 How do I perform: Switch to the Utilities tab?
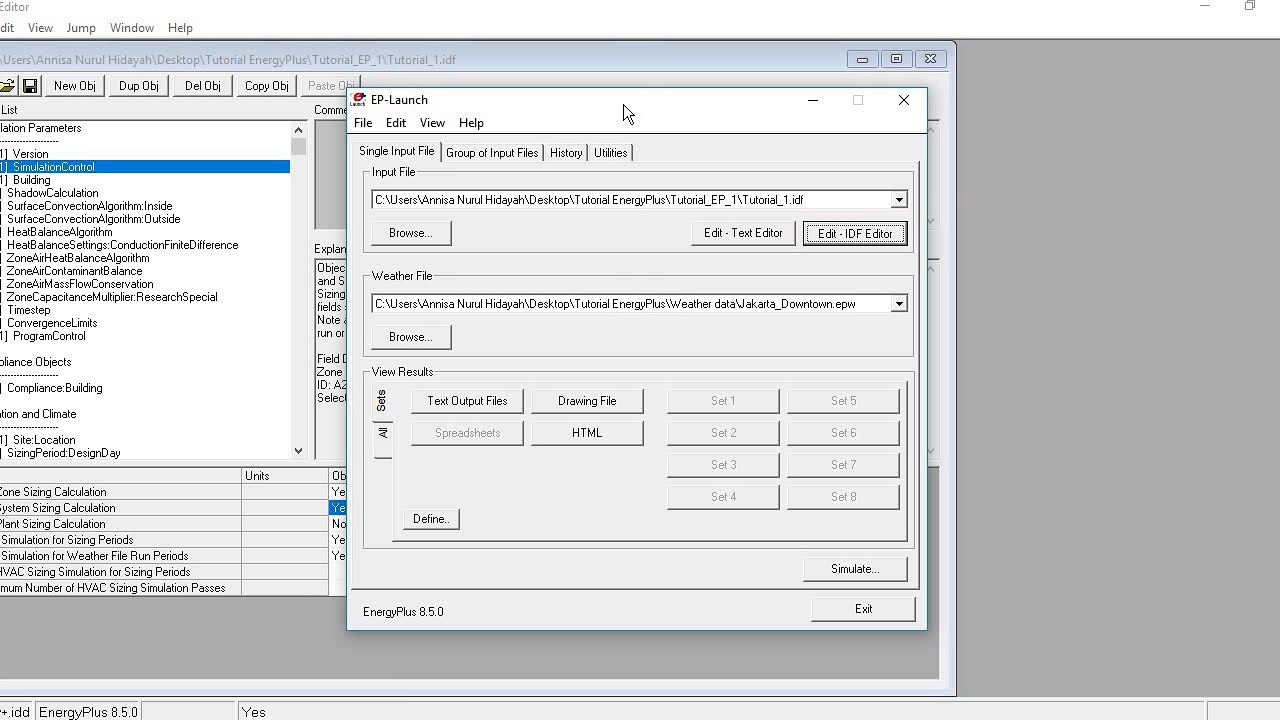(x=610, y=153)
